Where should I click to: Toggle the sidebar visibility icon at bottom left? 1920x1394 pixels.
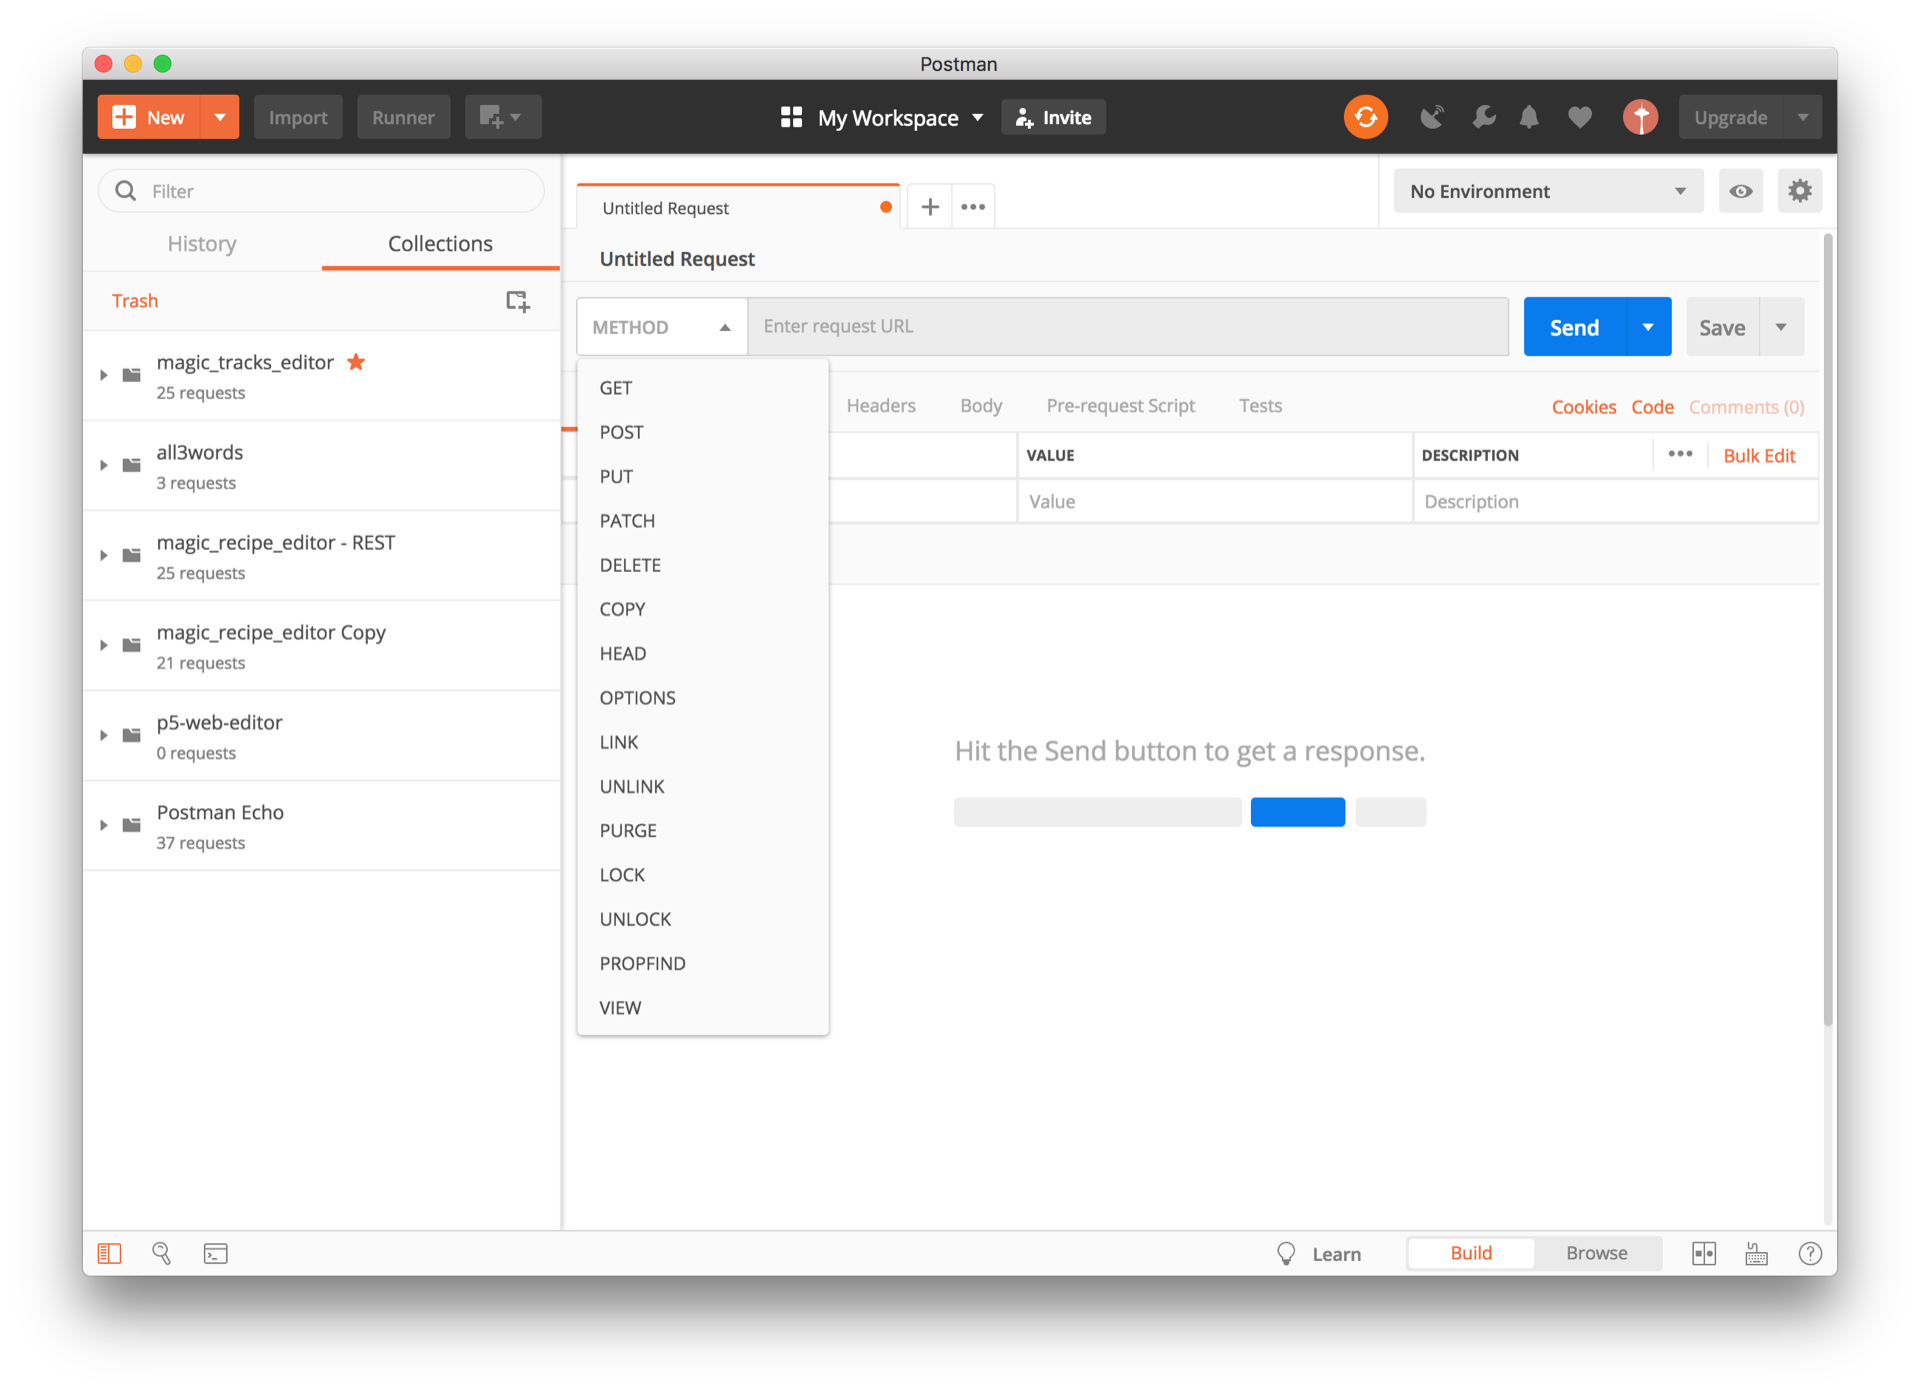pos(109,1253)
